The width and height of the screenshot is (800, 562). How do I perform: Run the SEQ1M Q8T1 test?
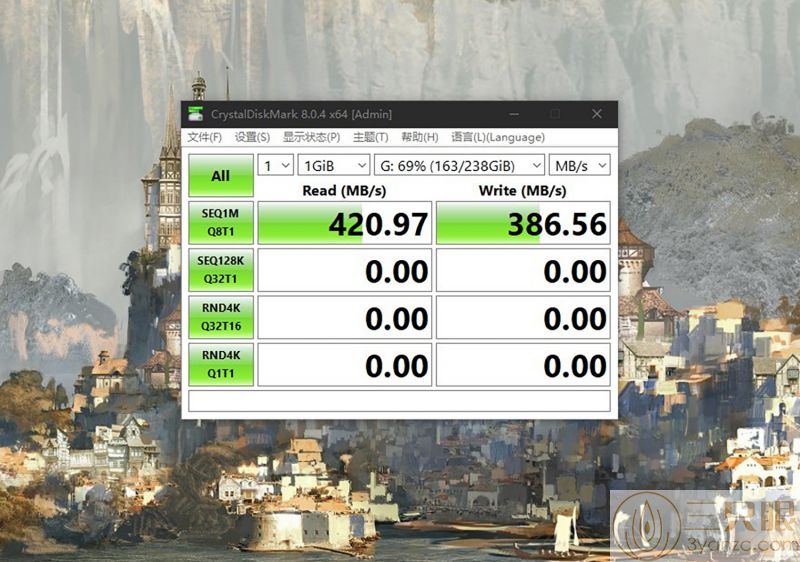tap(221, 222)
